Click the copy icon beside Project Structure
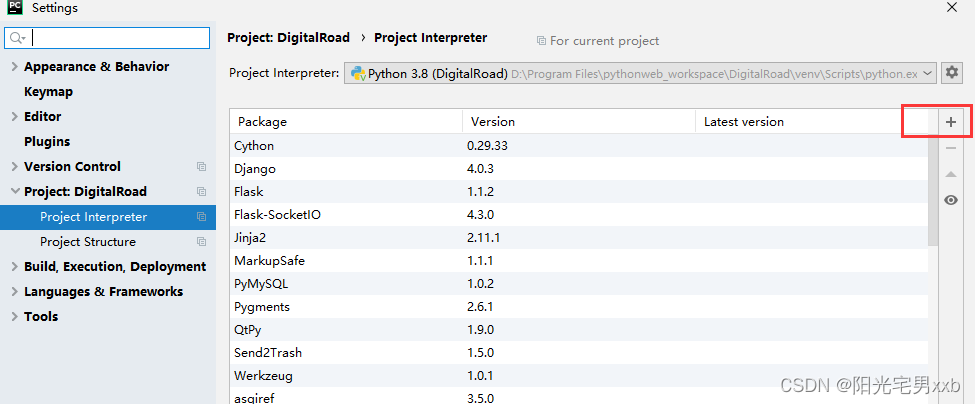 coord(201,242)
